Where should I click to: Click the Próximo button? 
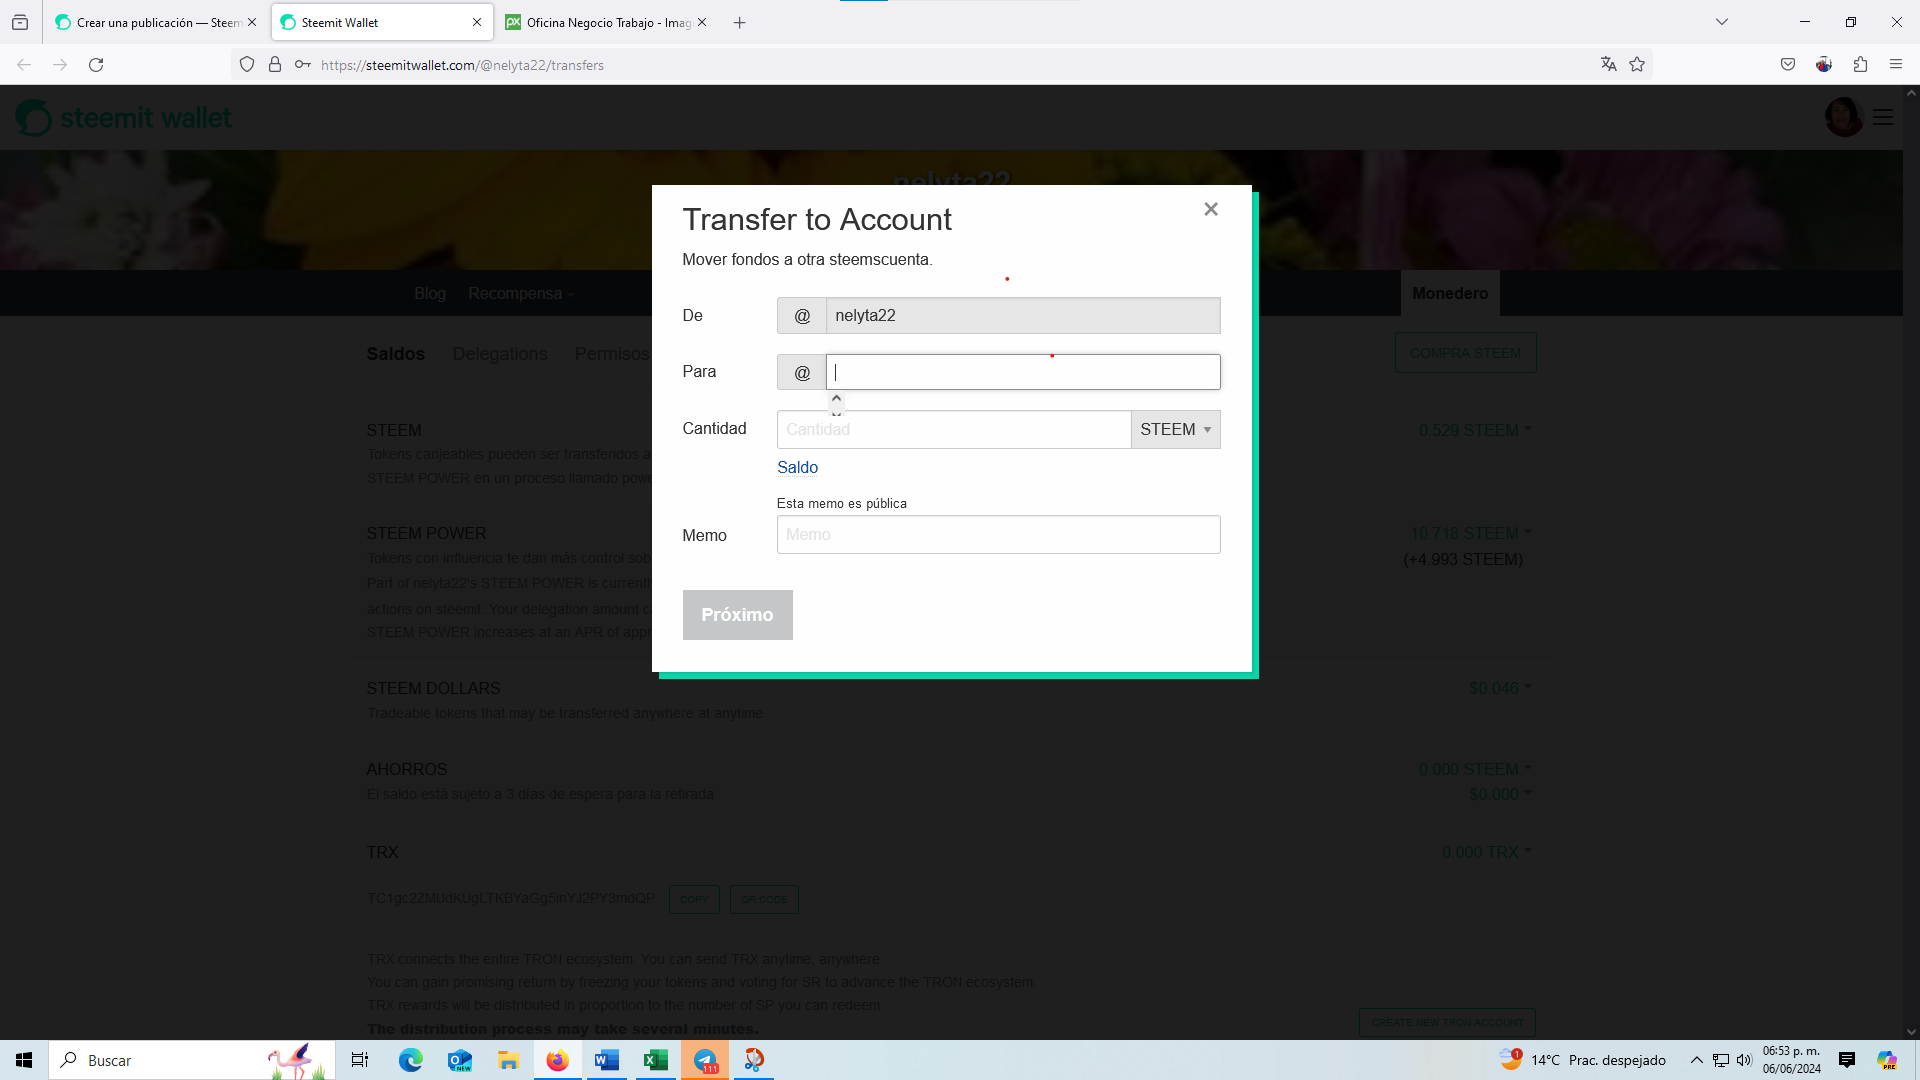[737, 615]
